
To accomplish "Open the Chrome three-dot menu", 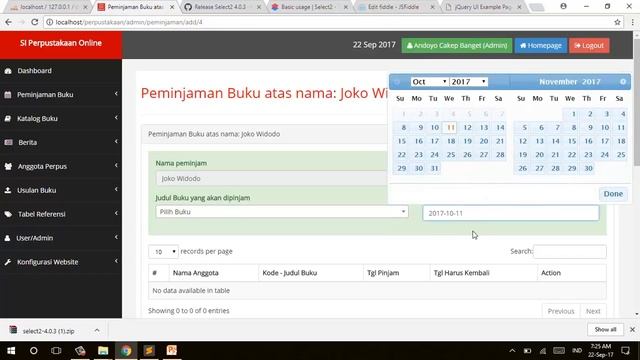I will pyautogui.click(x=632, y=22).
